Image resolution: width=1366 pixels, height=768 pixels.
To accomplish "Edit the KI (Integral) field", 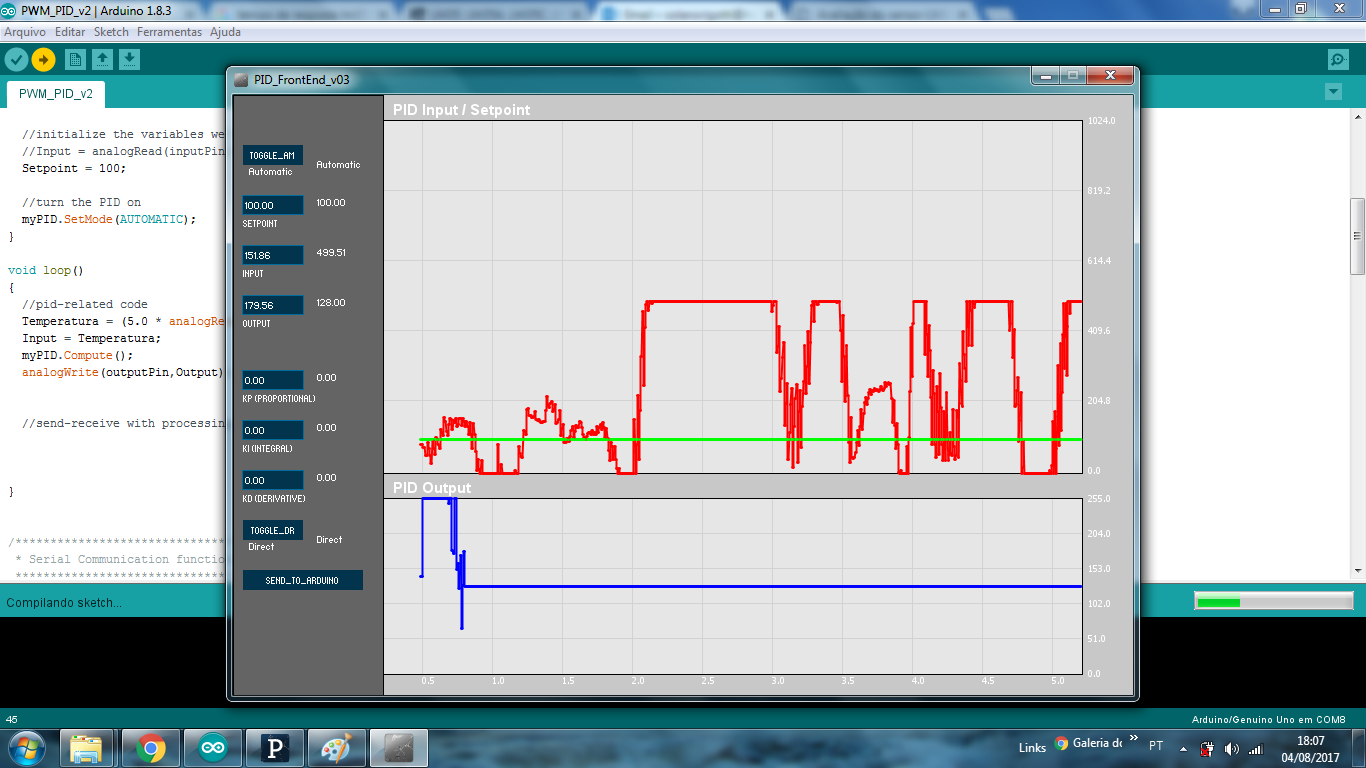I will 273,430.
